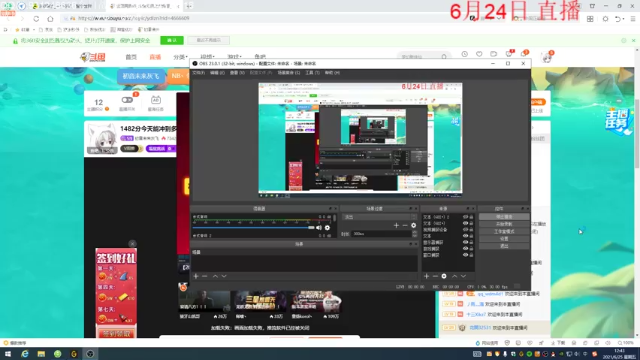Image resolution: width=640 pixels, height=360 pixels.
Task: Lock the first text (GDI+) 2 source
Action: 471,217
